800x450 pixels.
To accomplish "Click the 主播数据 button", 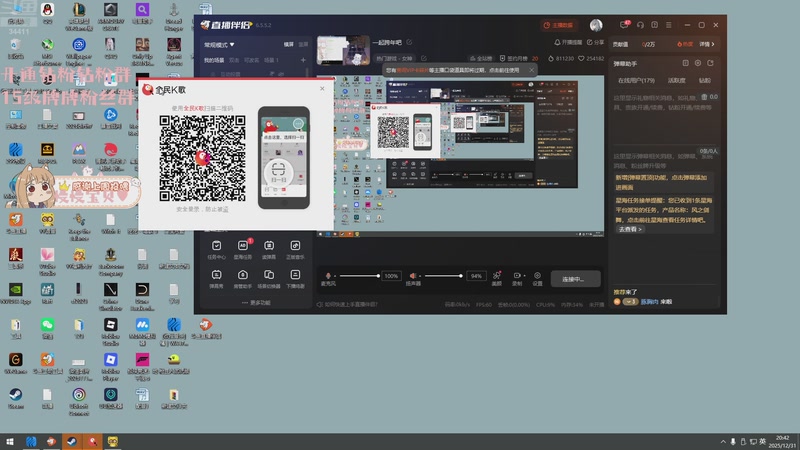I will tap(558, 25).
